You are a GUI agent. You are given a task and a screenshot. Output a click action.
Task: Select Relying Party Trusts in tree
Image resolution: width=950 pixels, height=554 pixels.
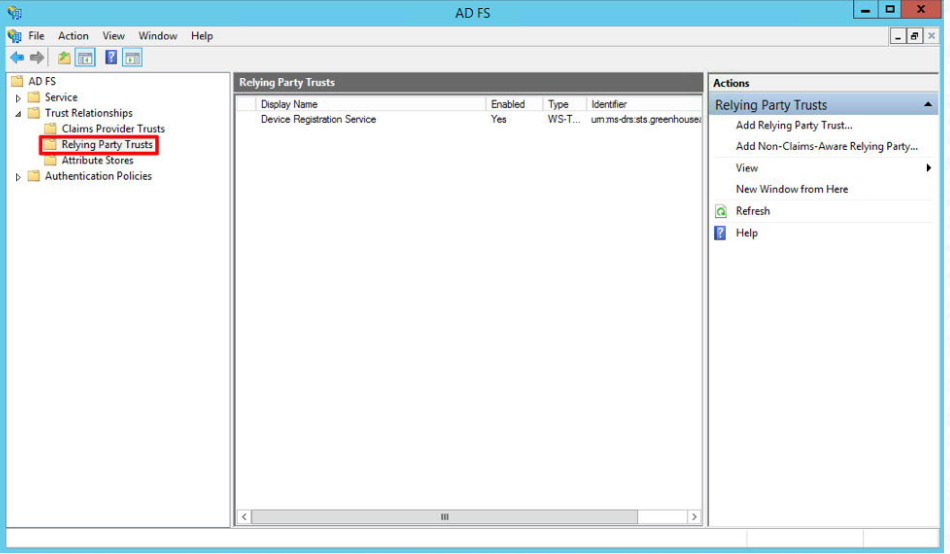point(107,144)
